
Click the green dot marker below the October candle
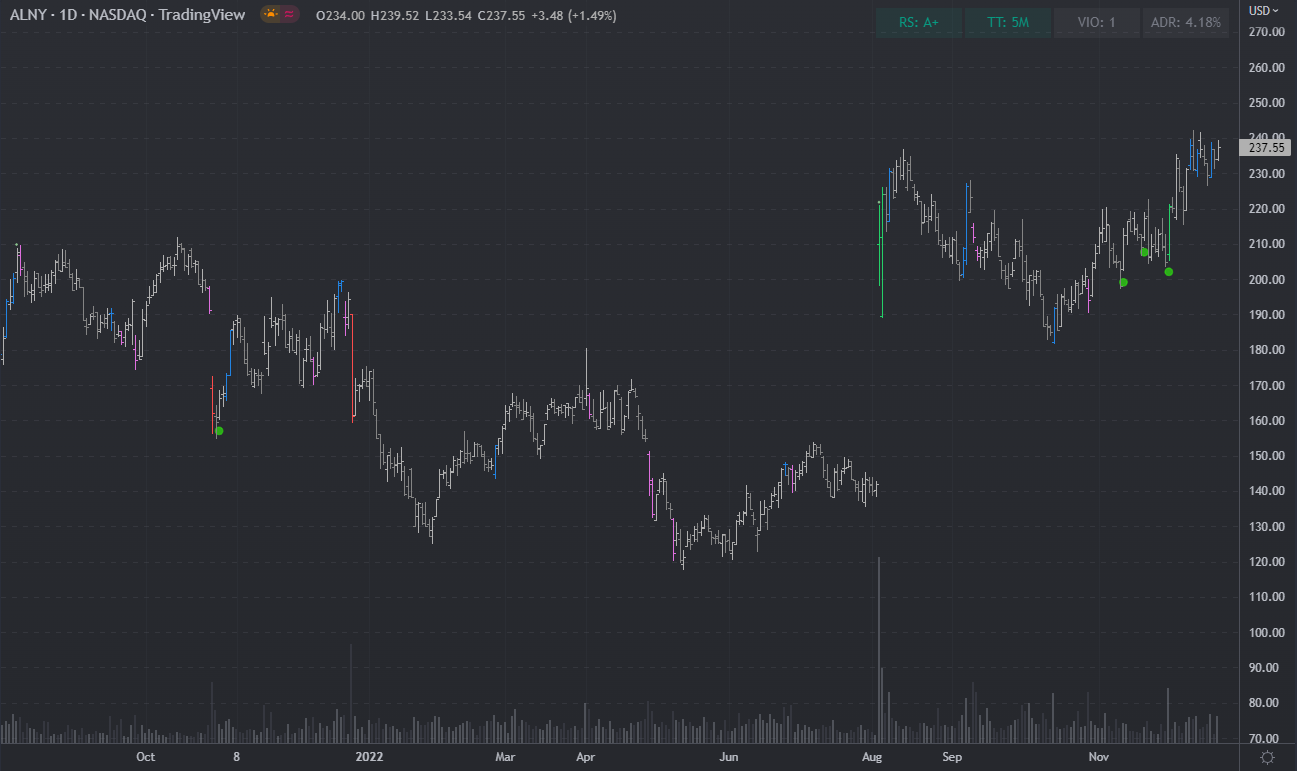tap(219, 431)
